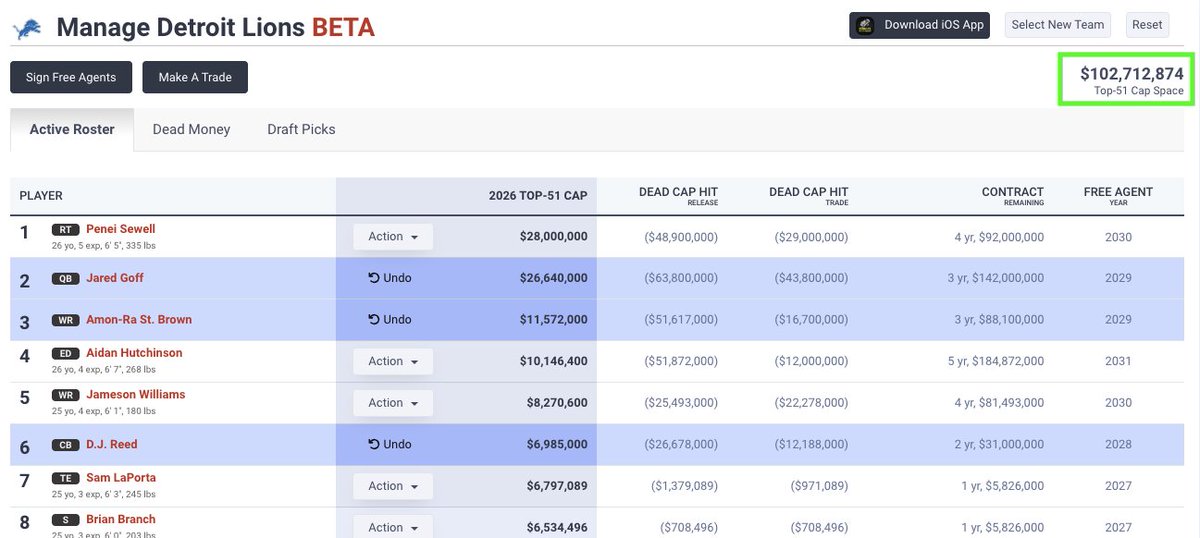Open the Draft Picks tab
Image resolution: width=1200 pixels, height=538 pixels.
(301, 130)
